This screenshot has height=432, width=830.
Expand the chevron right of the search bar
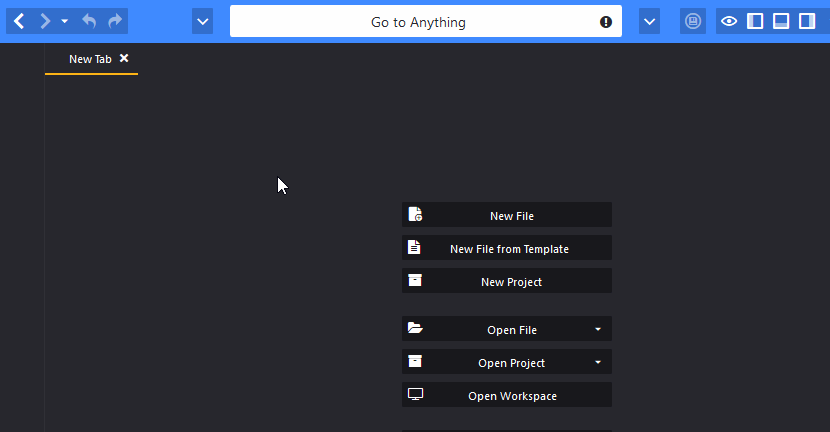649,22
